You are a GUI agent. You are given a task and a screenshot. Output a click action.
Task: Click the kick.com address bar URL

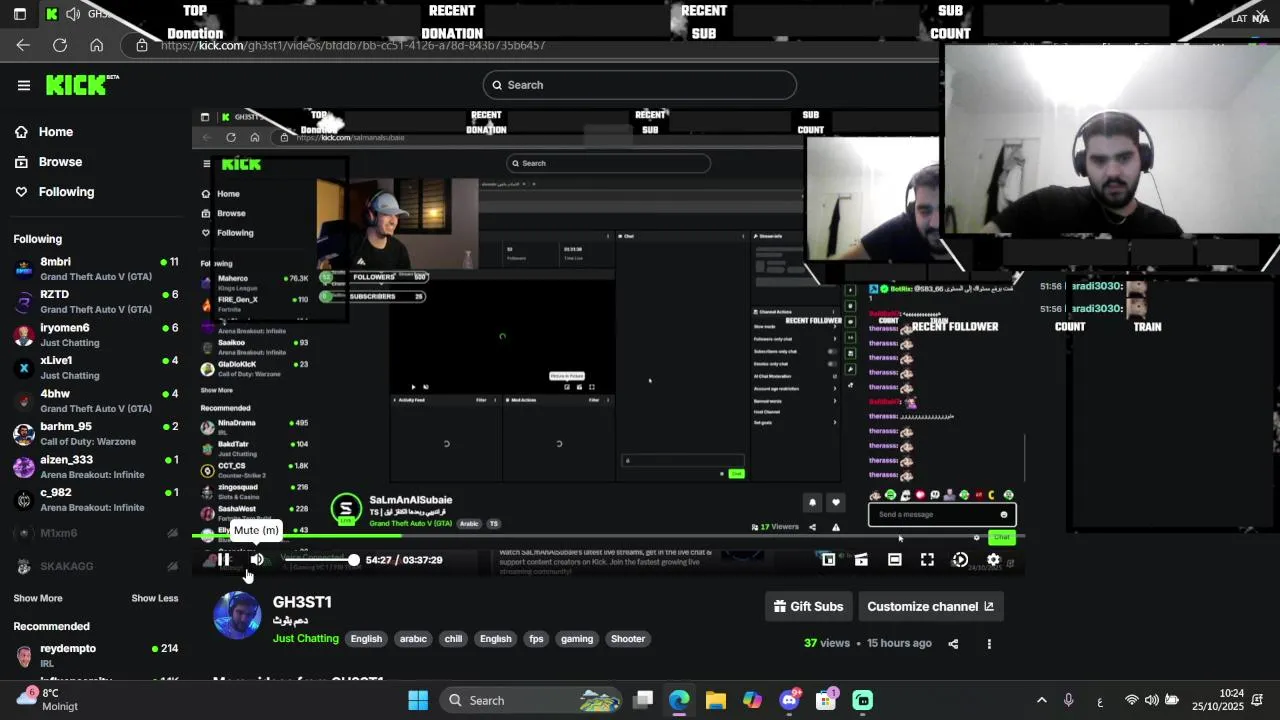[x=353, y=45]
